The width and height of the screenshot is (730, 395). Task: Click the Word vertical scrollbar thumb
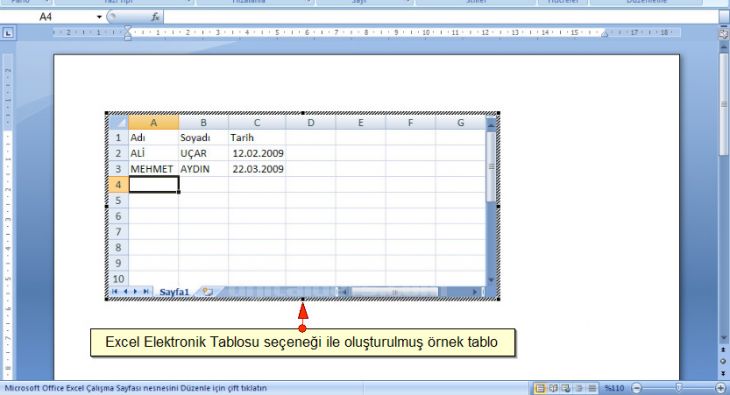723,103
